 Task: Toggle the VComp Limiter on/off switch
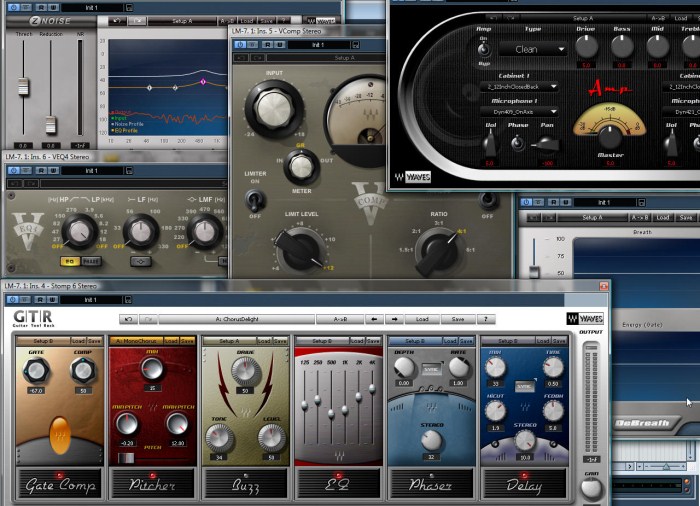(255, 199)
